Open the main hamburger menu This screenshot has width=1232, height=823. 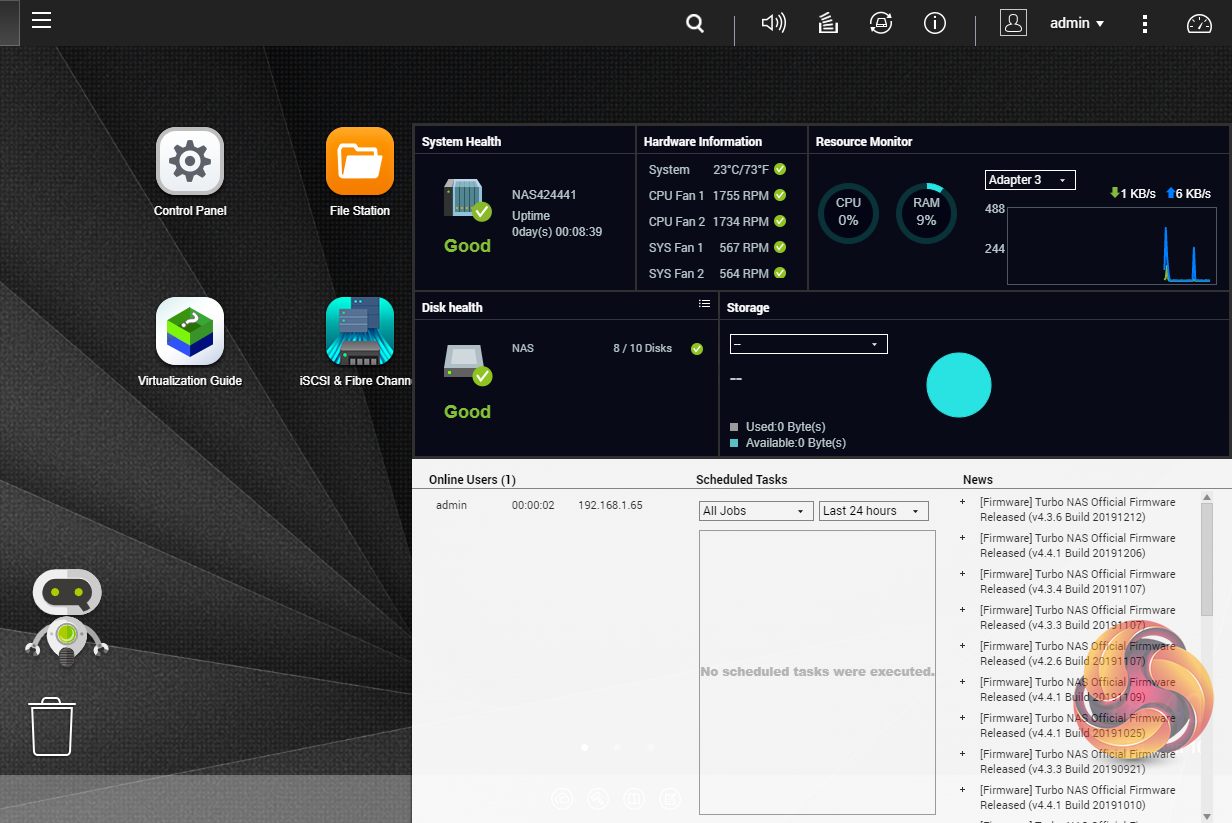click(41, 21)
